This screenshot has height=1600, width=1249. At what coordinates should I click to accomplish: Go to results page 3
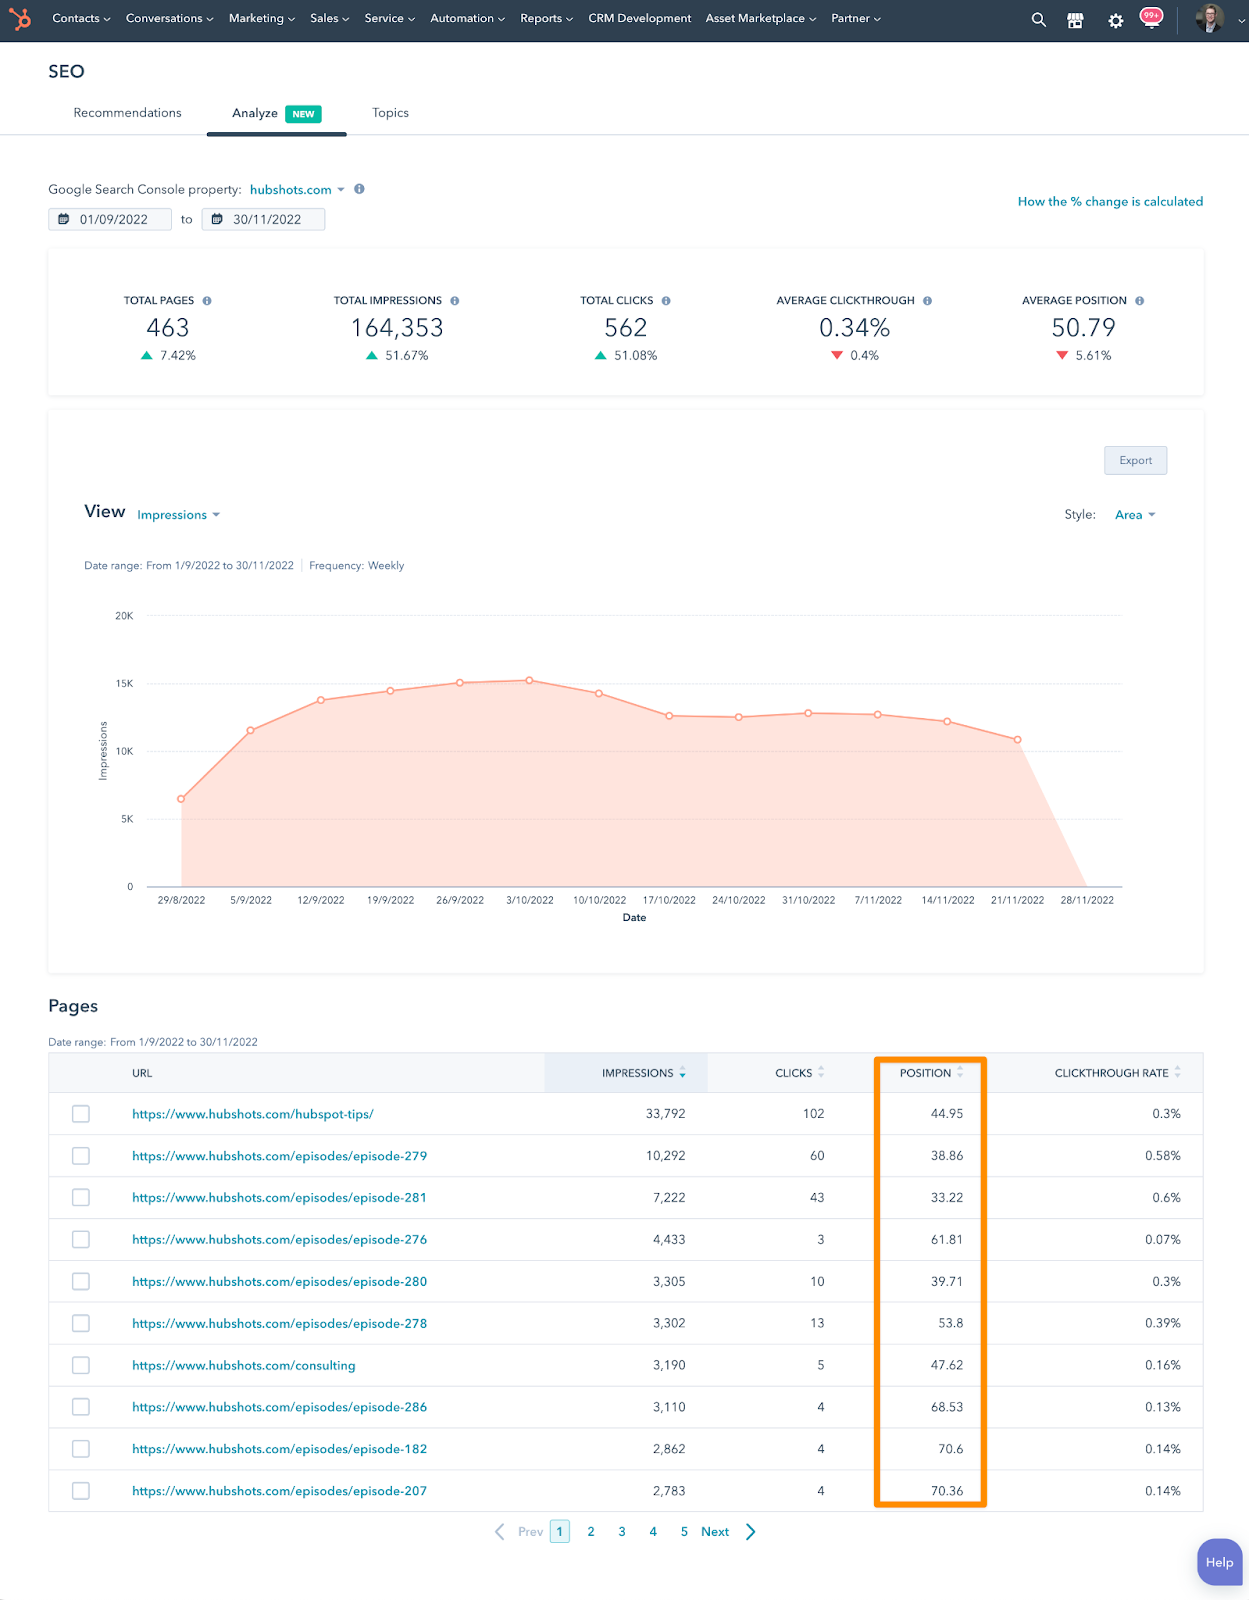click(622, 1532)
